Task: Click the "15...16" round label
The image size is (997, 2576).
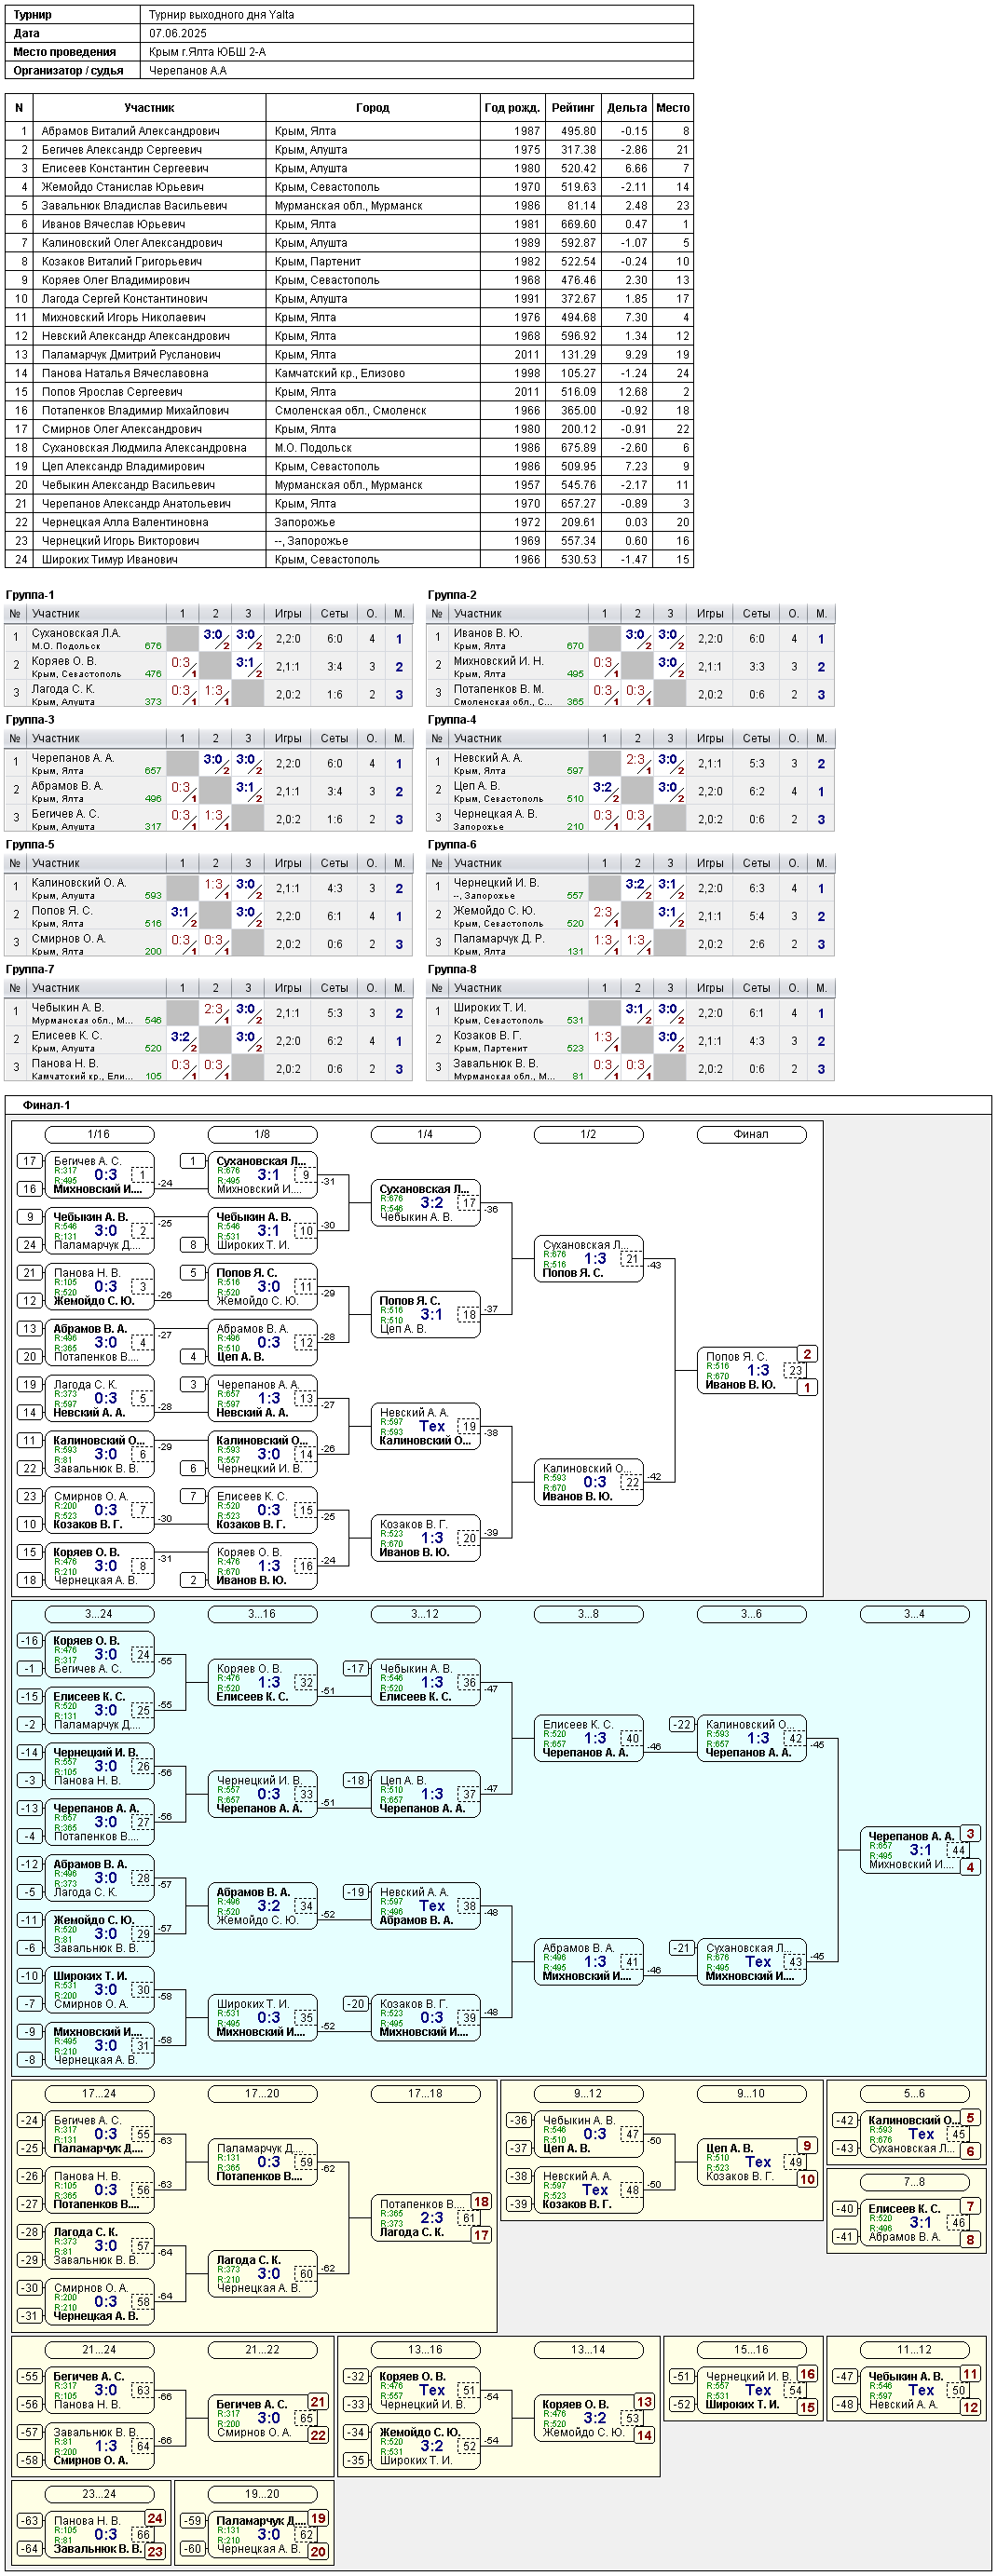Action: click(x=751, y=2349)
